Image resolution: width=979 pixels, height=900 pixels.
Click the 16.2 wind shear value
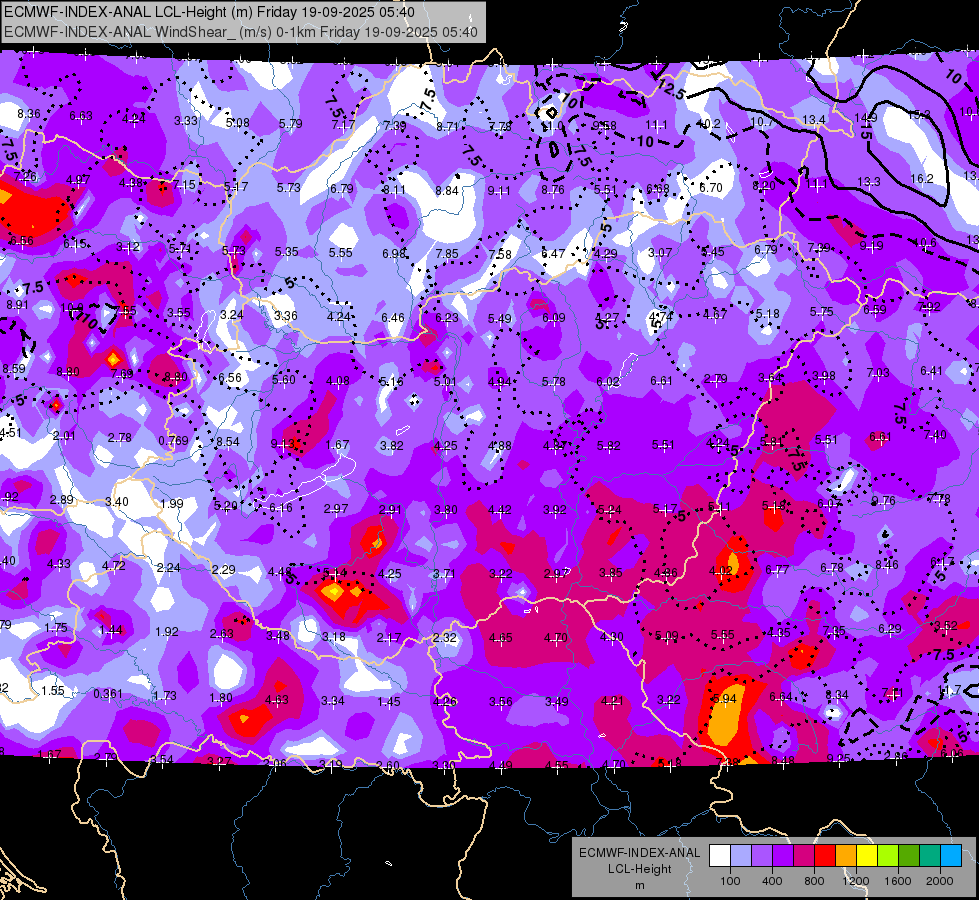point(922,179)
